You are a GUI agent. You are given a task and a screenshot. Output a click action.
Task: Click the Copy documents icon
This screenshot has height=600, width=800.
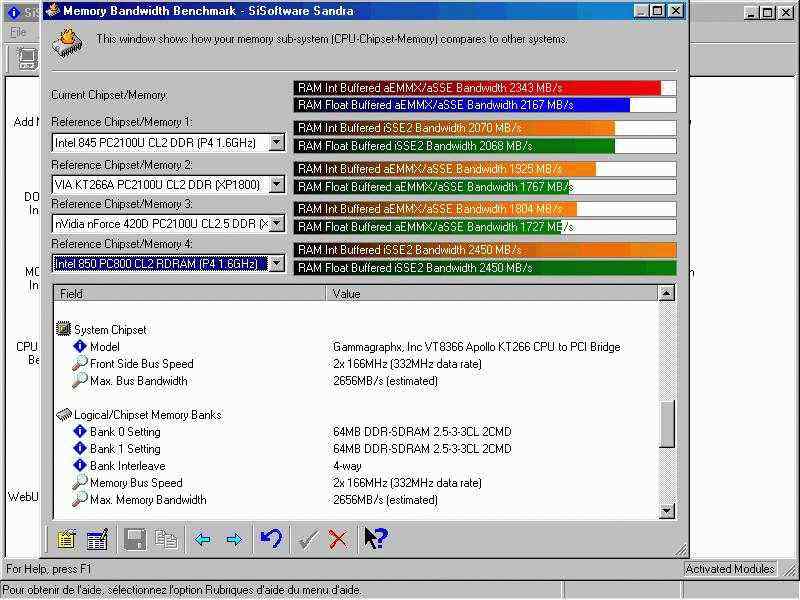point(166,539)
